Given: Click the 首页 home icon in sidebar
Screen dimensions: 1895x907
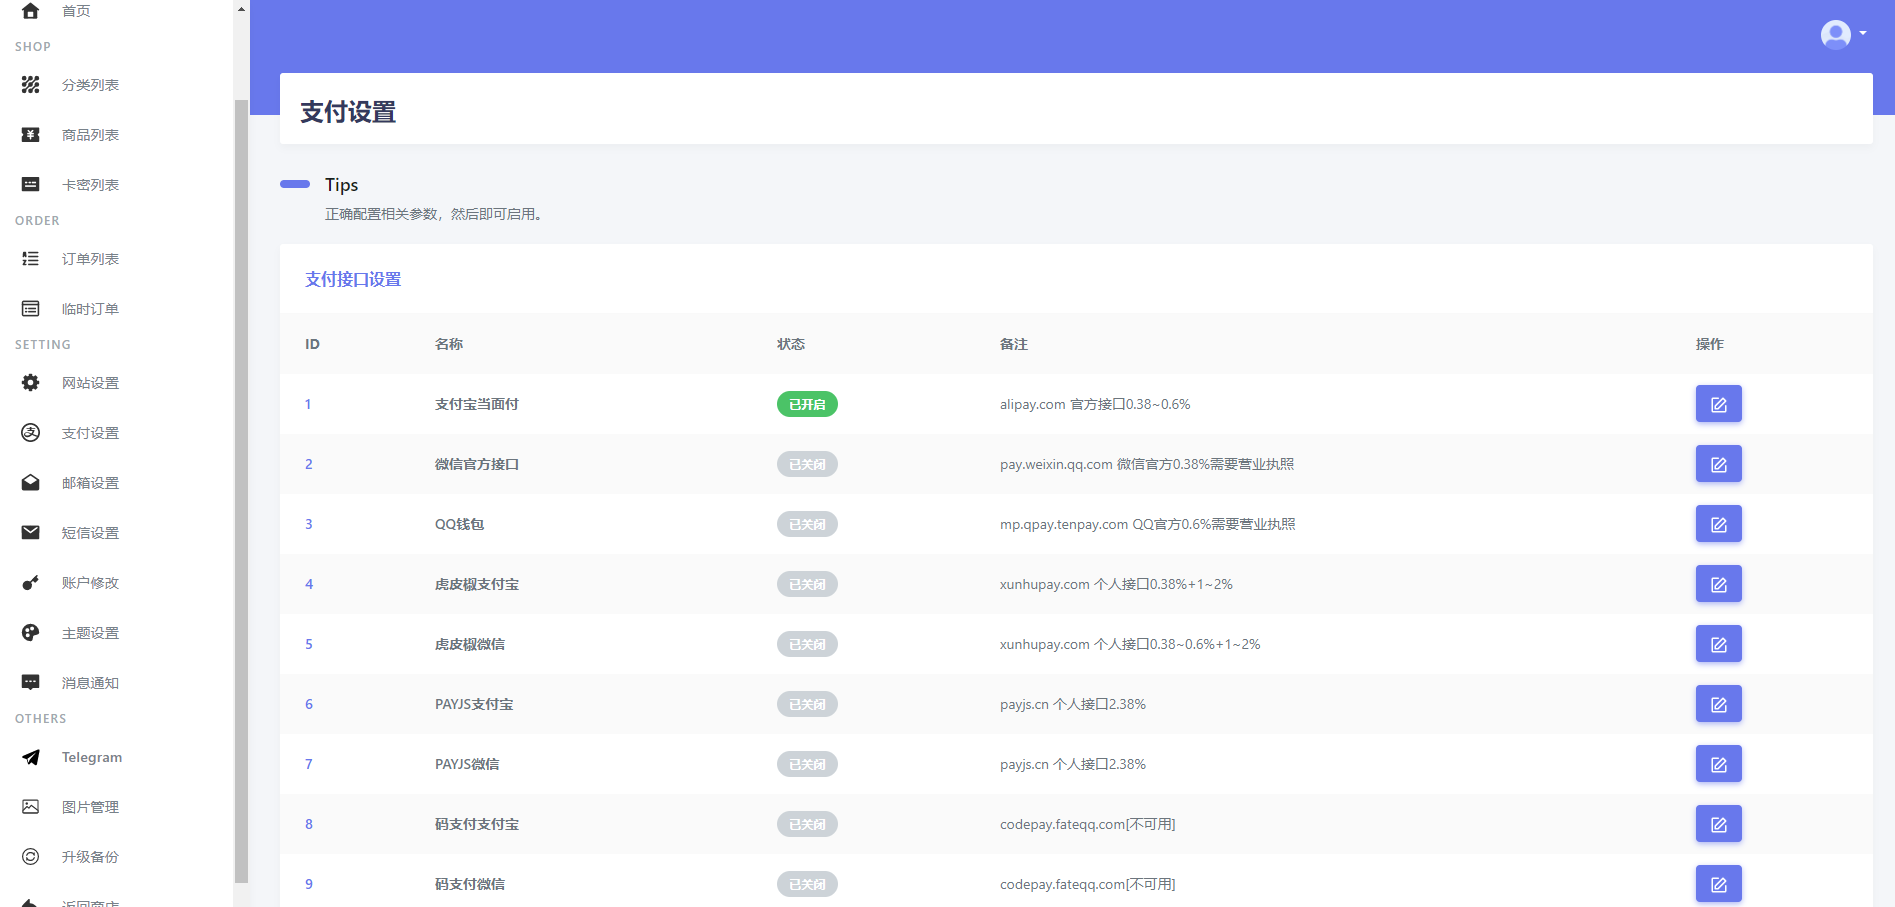Looking at the screenshot, I should 30,11.
